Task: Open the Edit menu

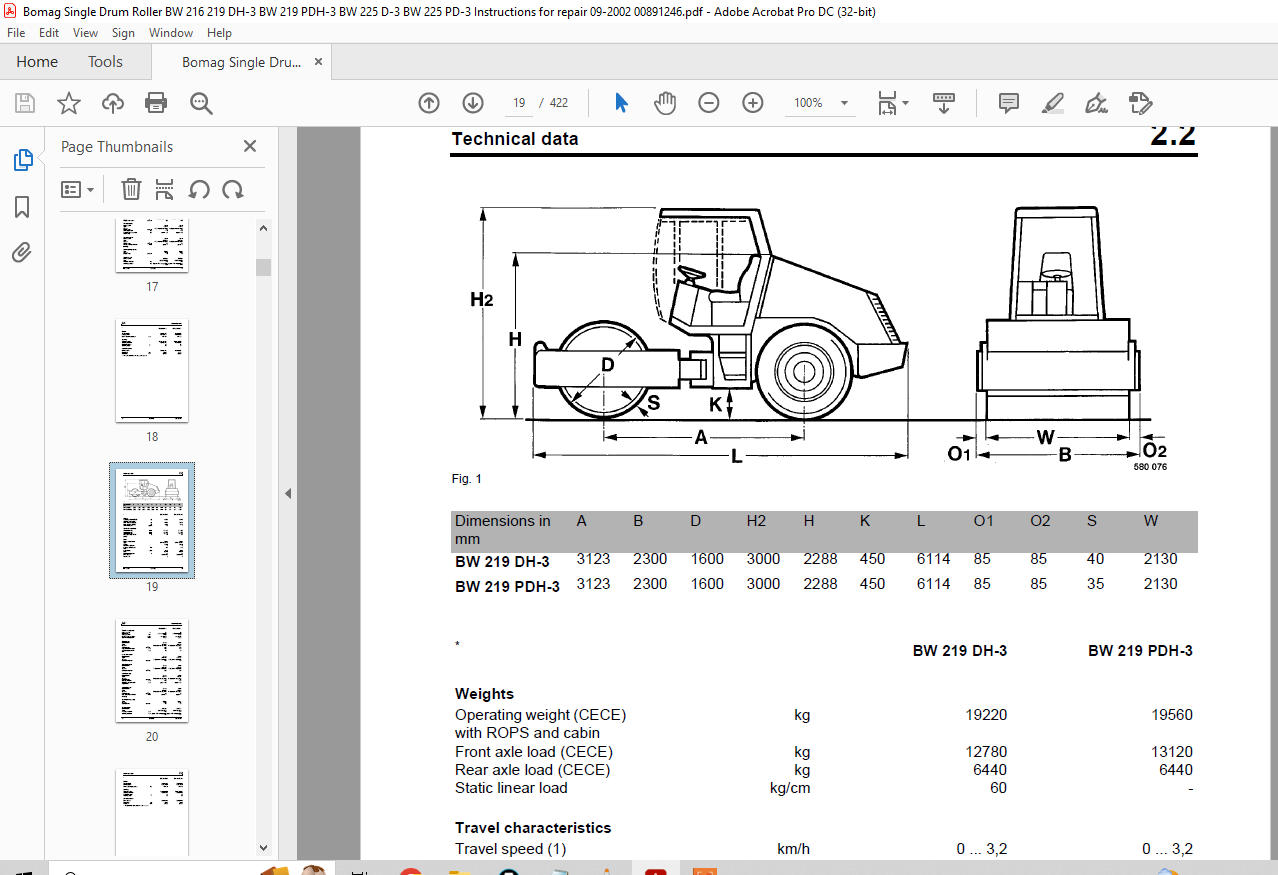Action: click(x=49, y=33)
